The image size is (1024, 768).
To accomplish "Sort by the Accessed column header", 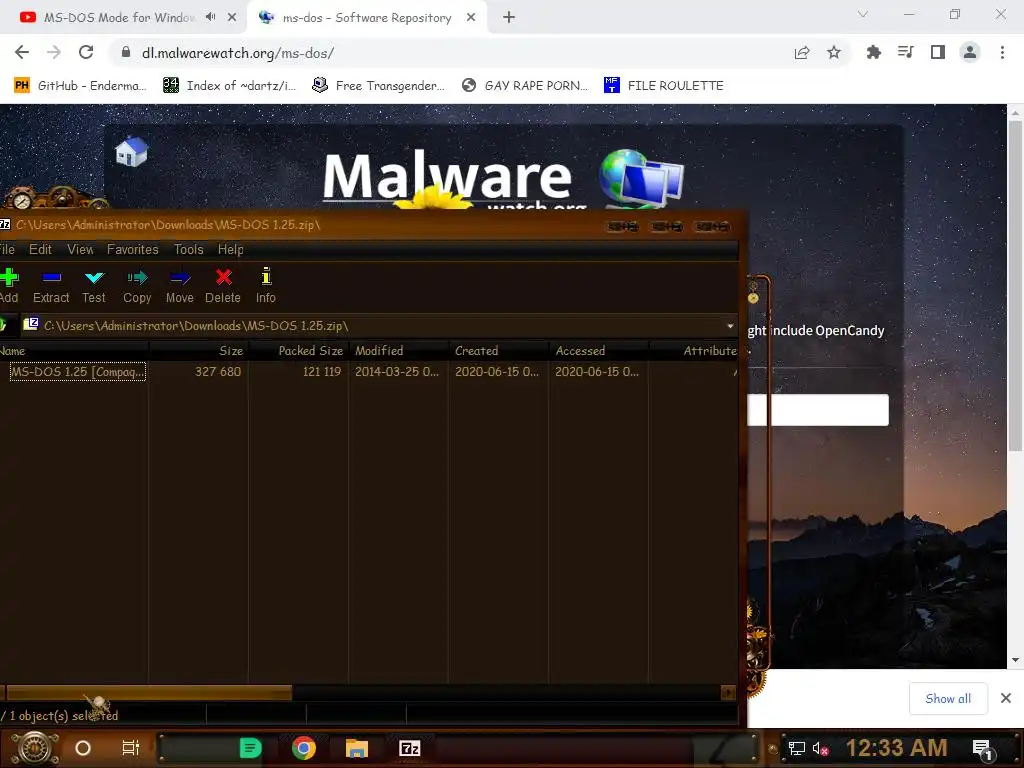I will tap(598, 351).
